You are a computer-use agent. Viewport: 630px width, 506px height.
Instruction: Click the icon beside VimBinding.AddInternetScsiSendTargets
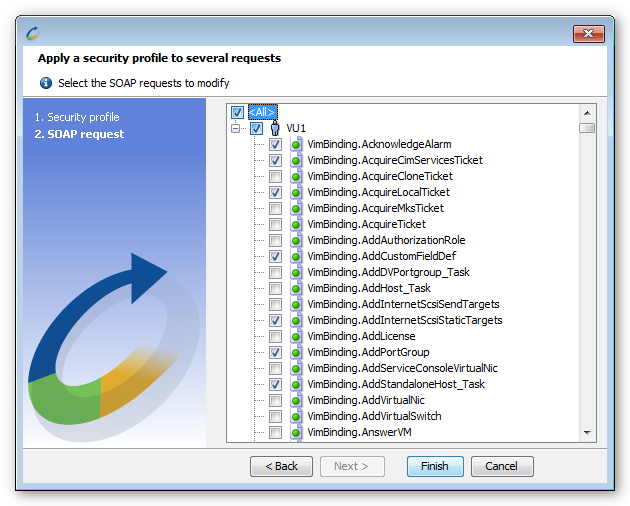pyautogui.click(x=296, y=304)
